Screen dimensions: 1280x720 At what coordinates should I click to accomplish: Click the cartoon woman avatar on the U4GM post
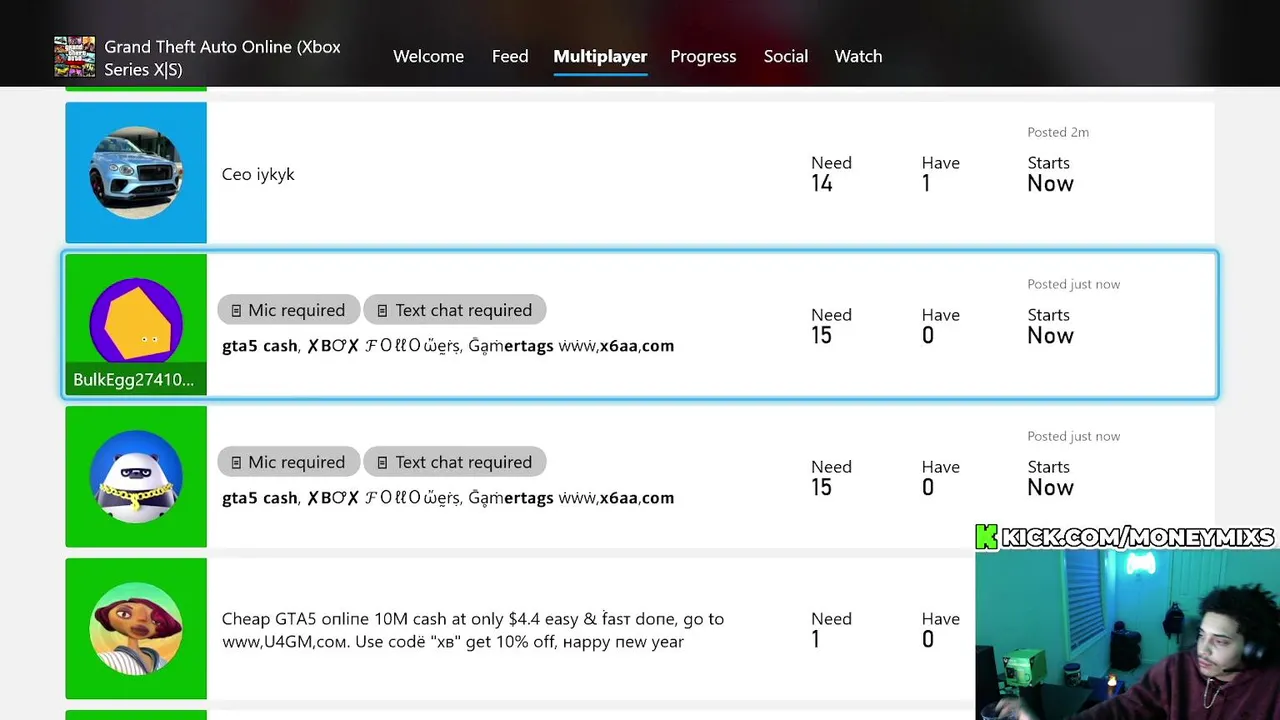coord(136,629)
